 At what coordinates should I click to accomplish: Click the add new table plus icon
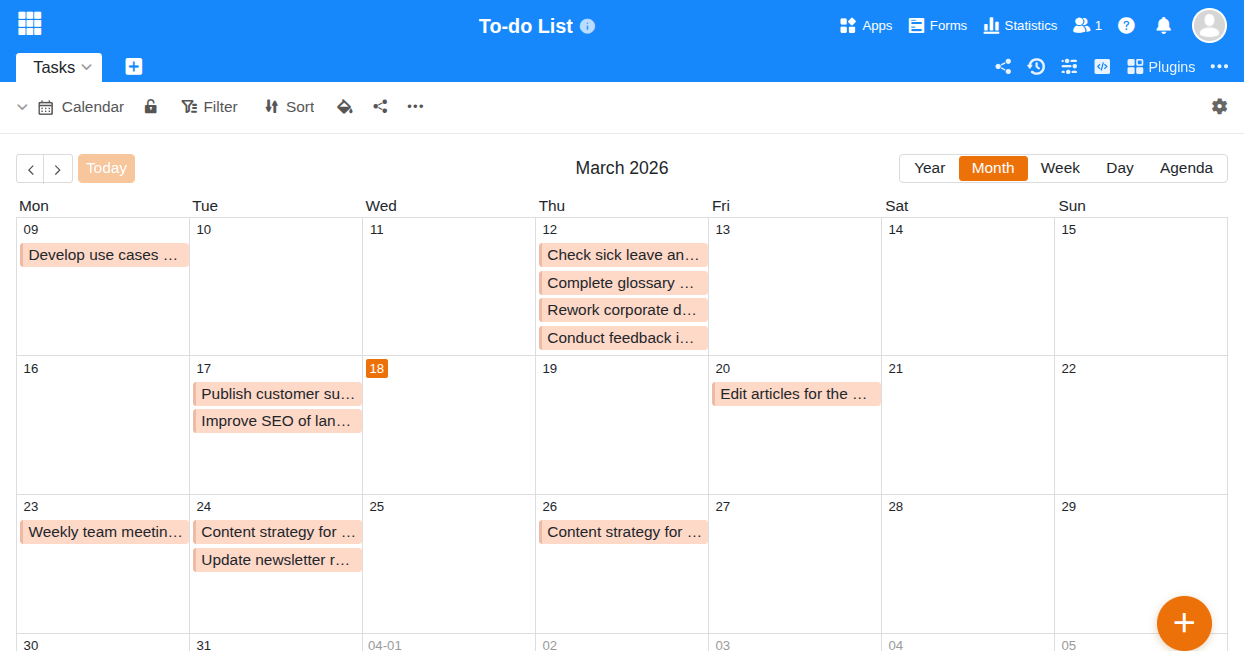coord(134,67)
